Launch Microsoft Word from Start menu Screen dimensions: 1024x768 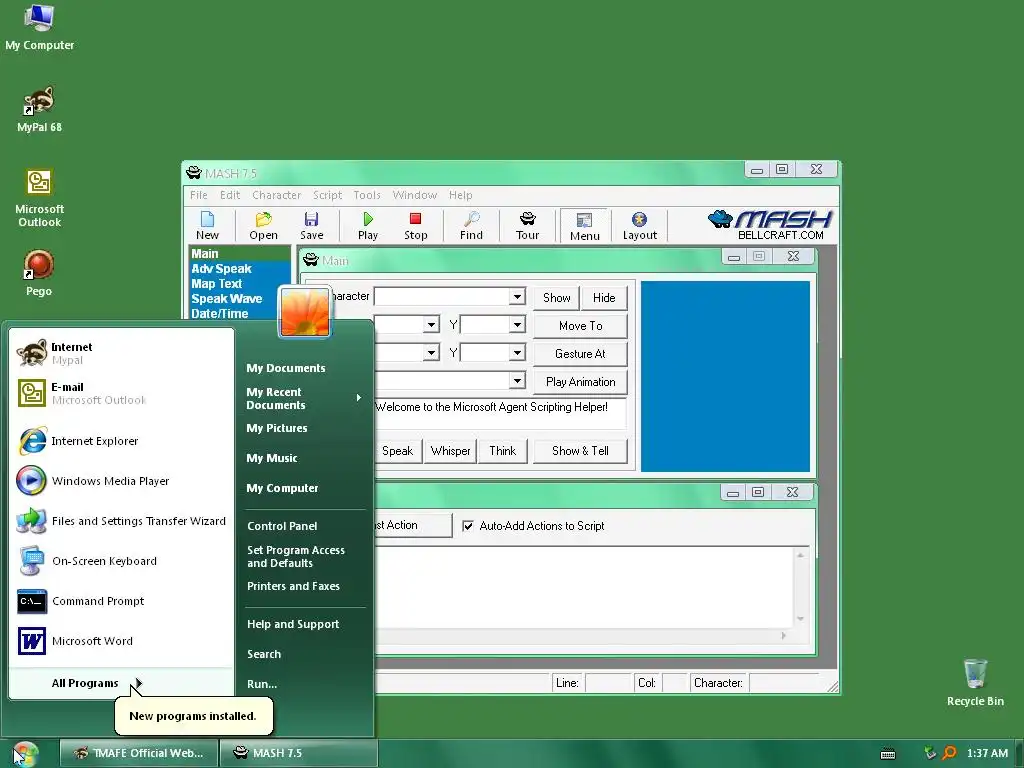[x=121, y=641]
